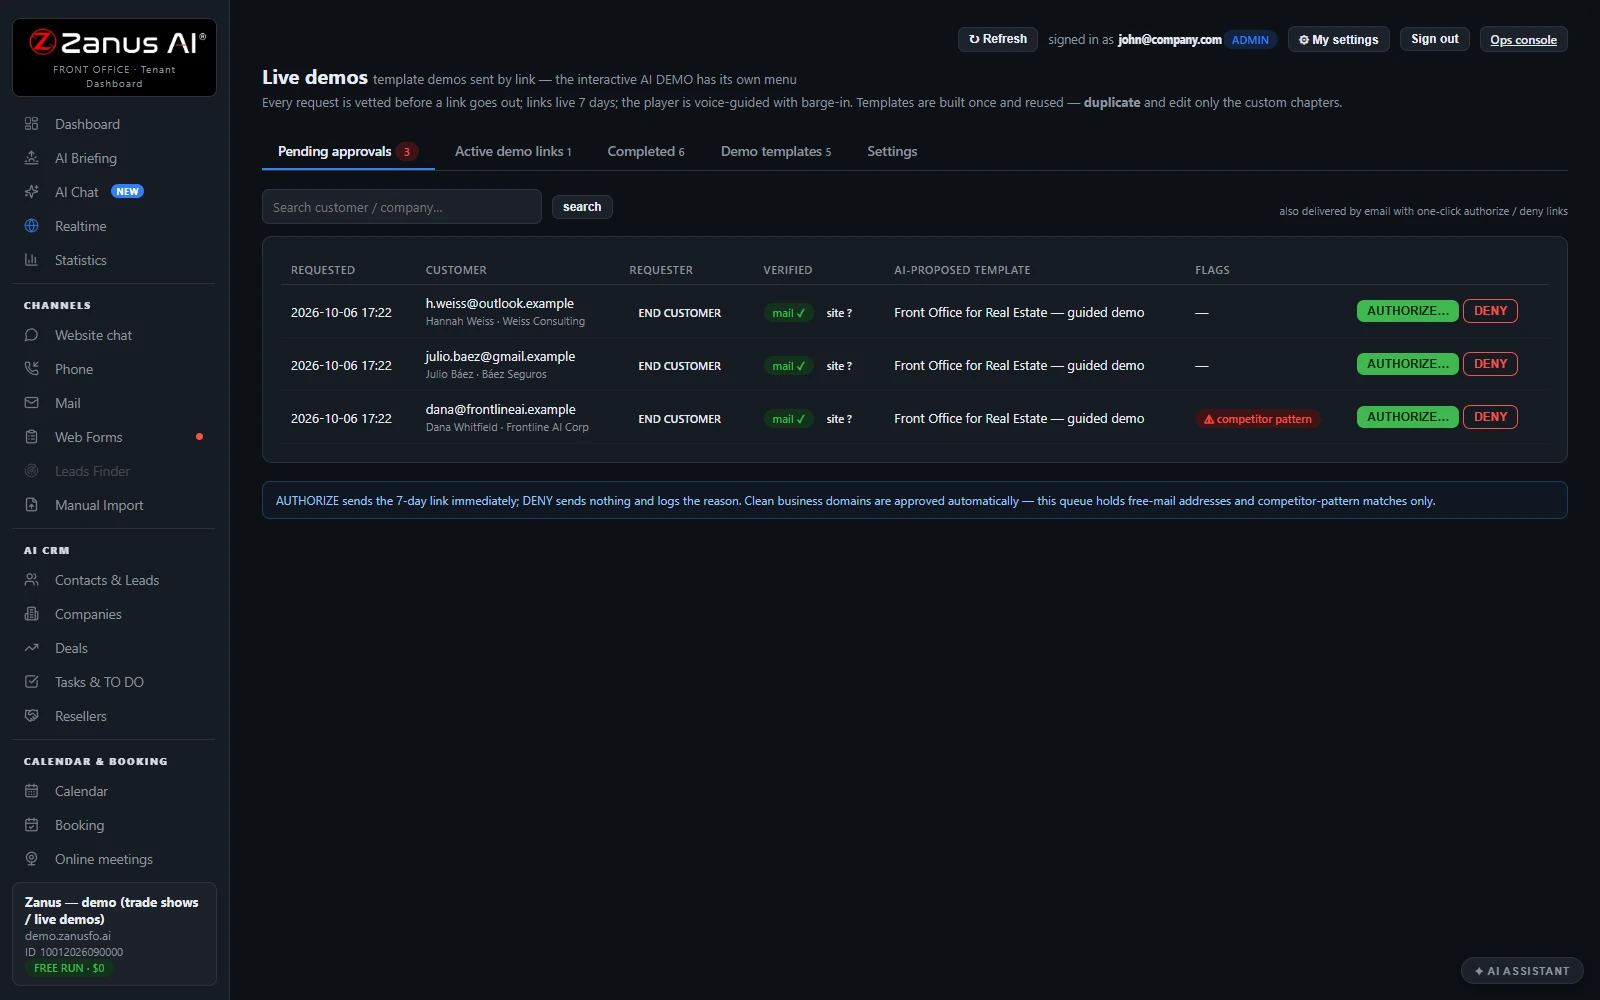Focus the Search customer / company field
This screenshot has height=1000, width=1600.
pyautogui.click(x=402, y=207)
